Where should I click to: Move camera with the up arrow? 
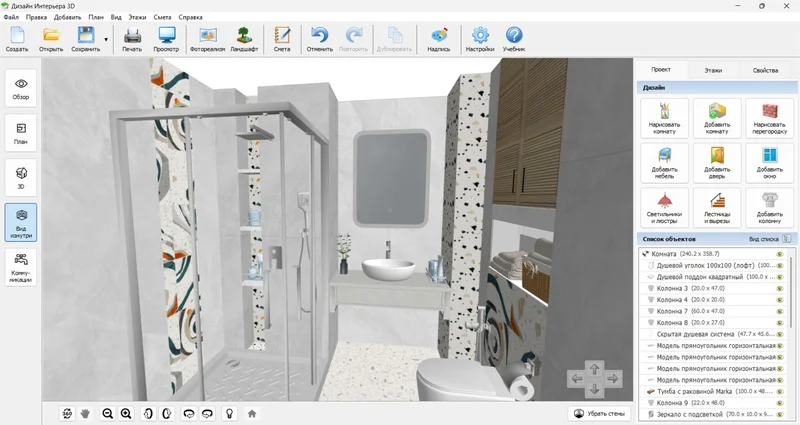pyautogui.click(x=594, y=368)
